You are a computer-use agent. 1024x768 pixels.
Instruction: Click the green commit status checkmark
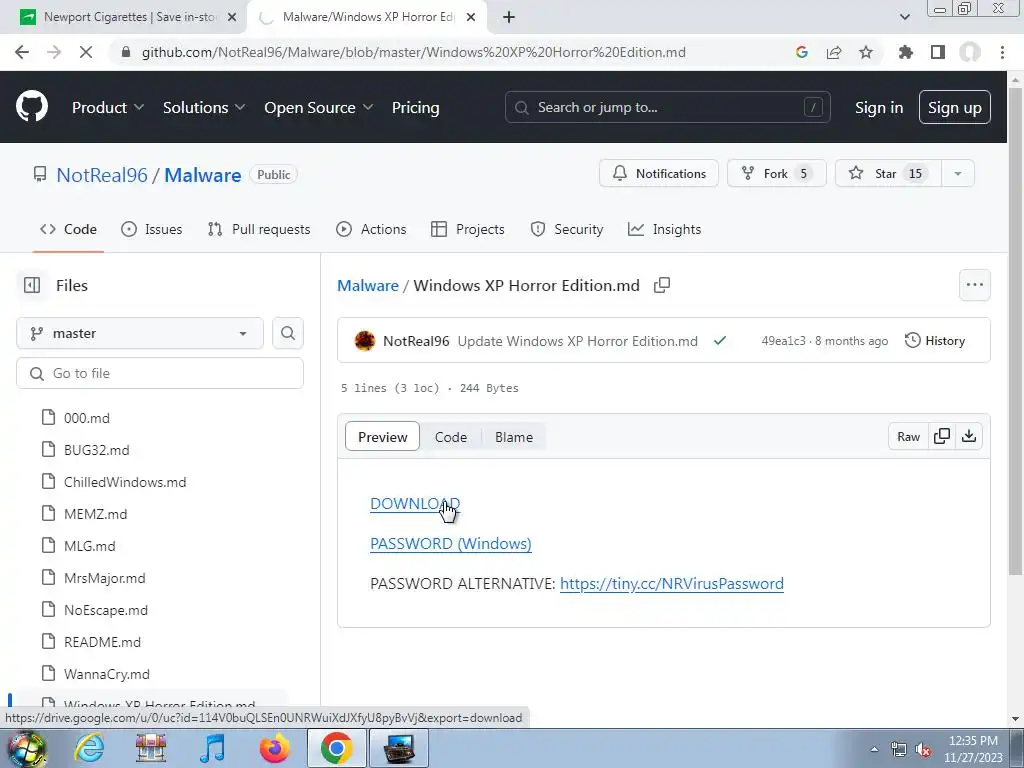[x=720, y=340]
